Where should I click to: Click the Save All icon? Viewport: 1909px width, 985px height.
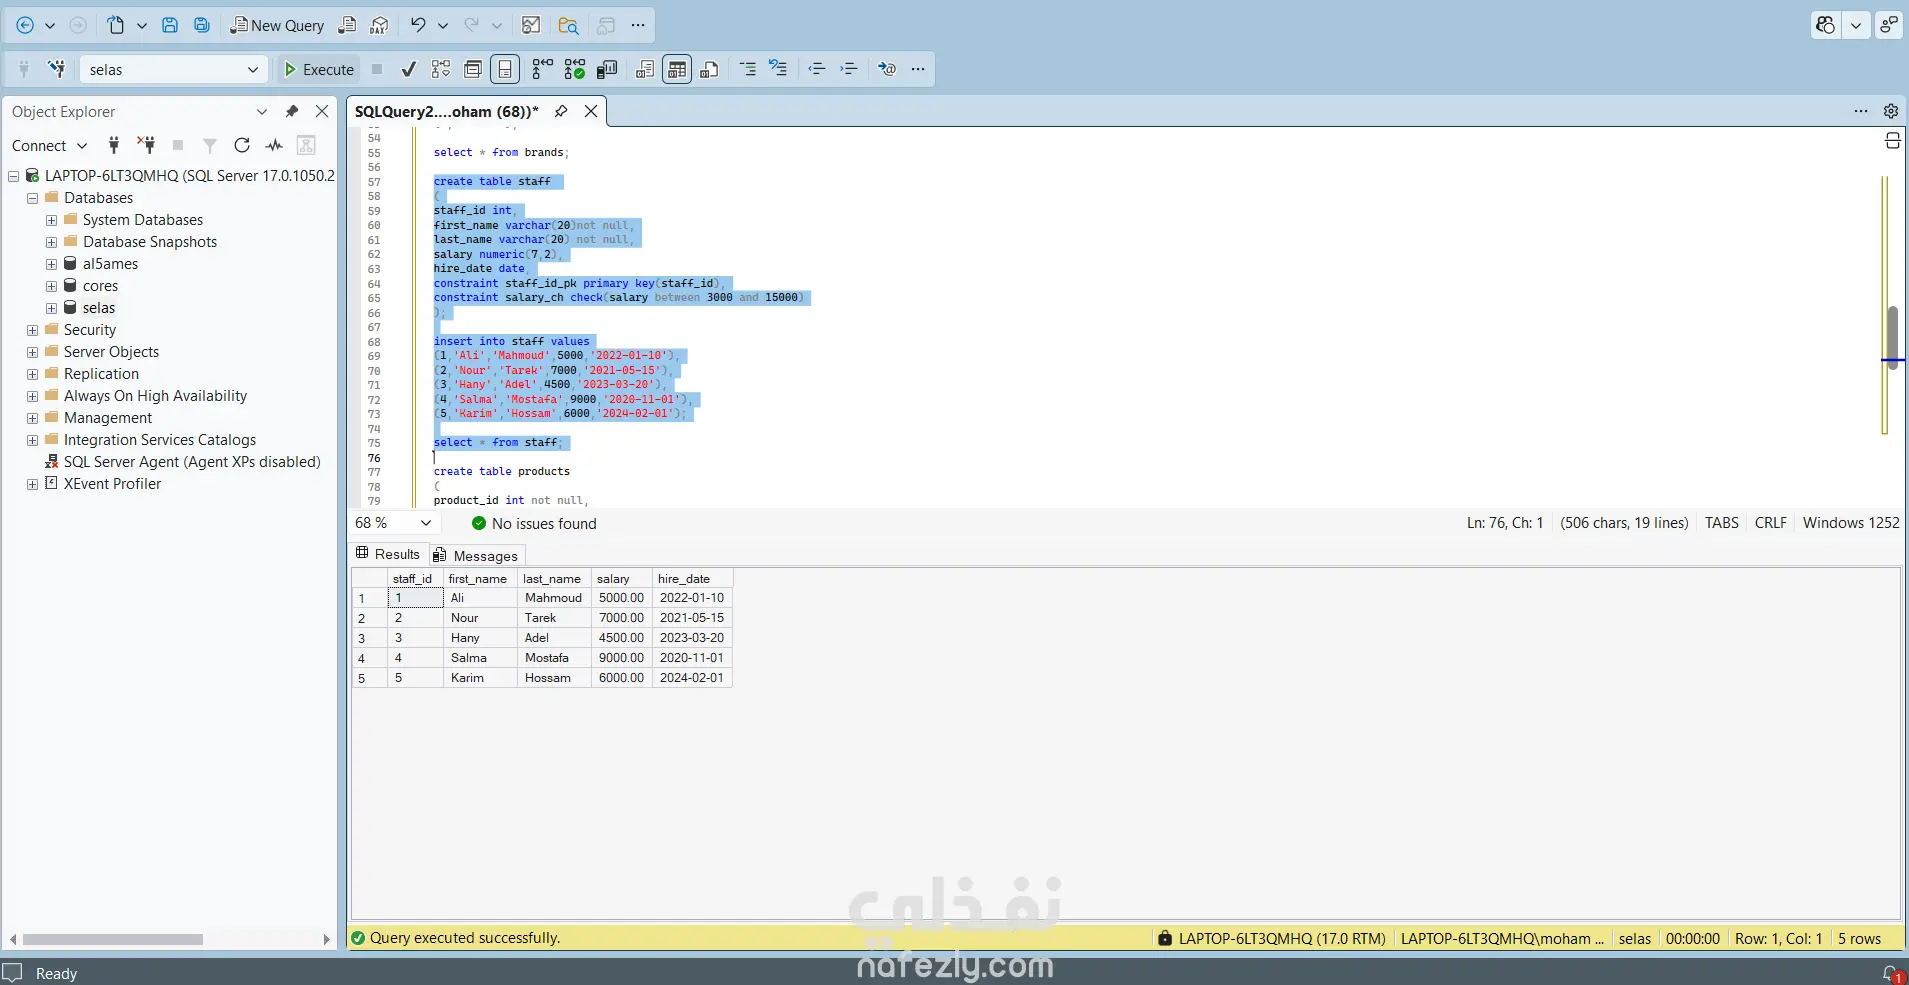(x=202, y=25)
